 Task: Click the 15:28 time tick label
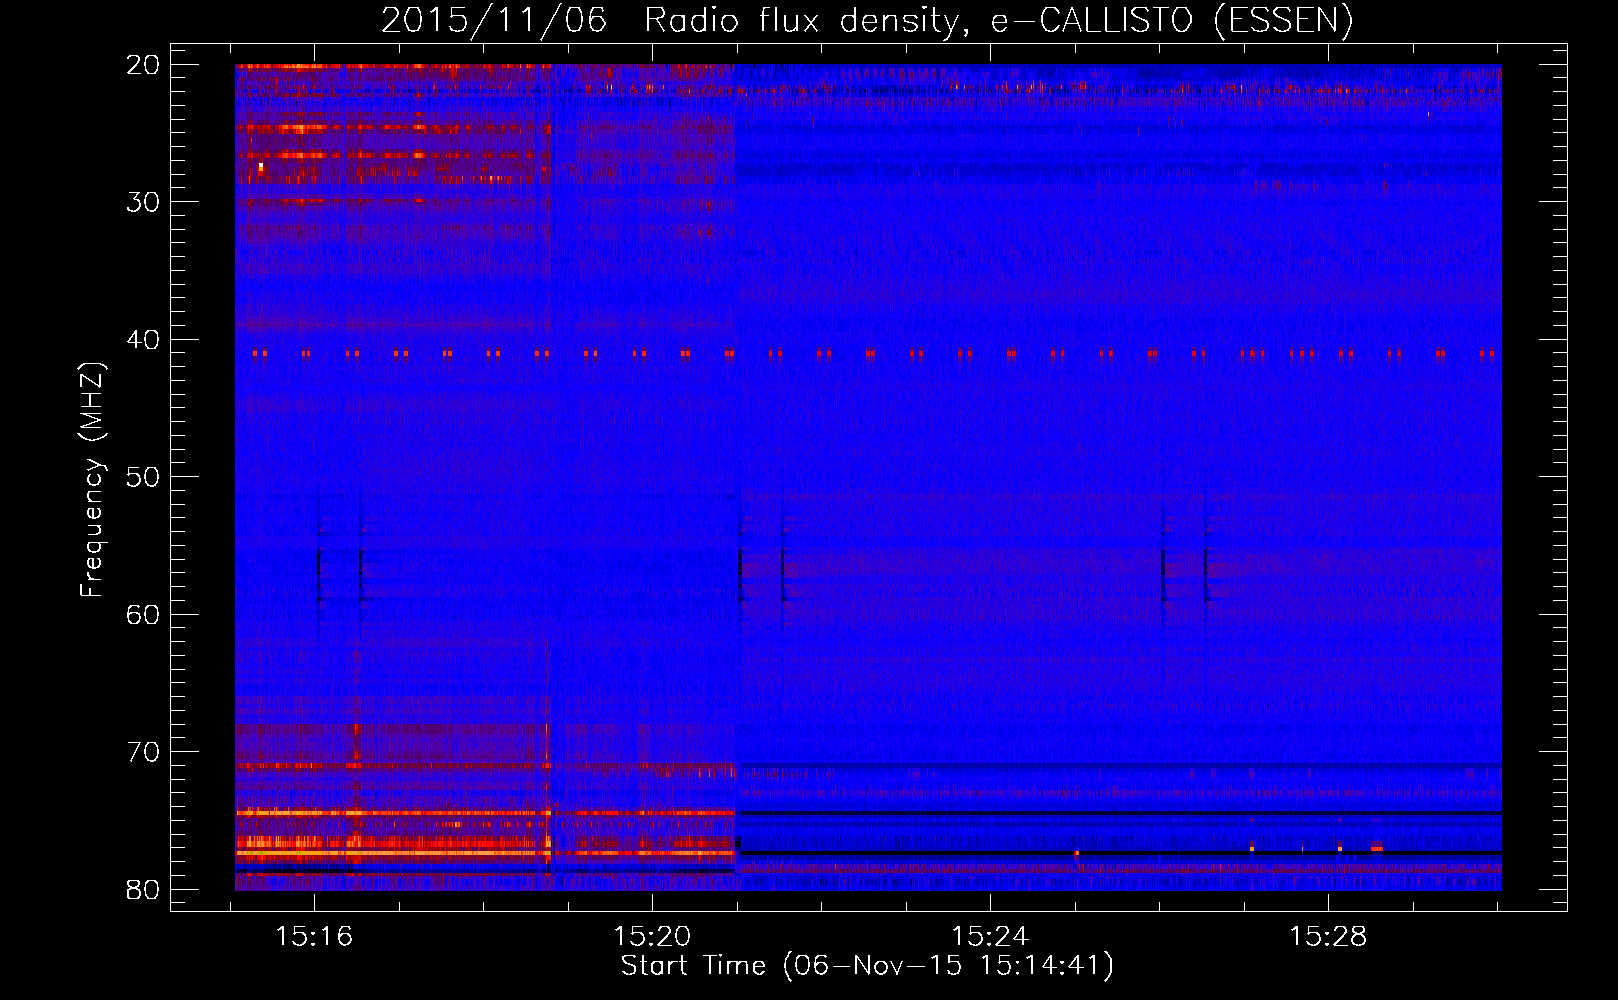(x=1328, y=937)
